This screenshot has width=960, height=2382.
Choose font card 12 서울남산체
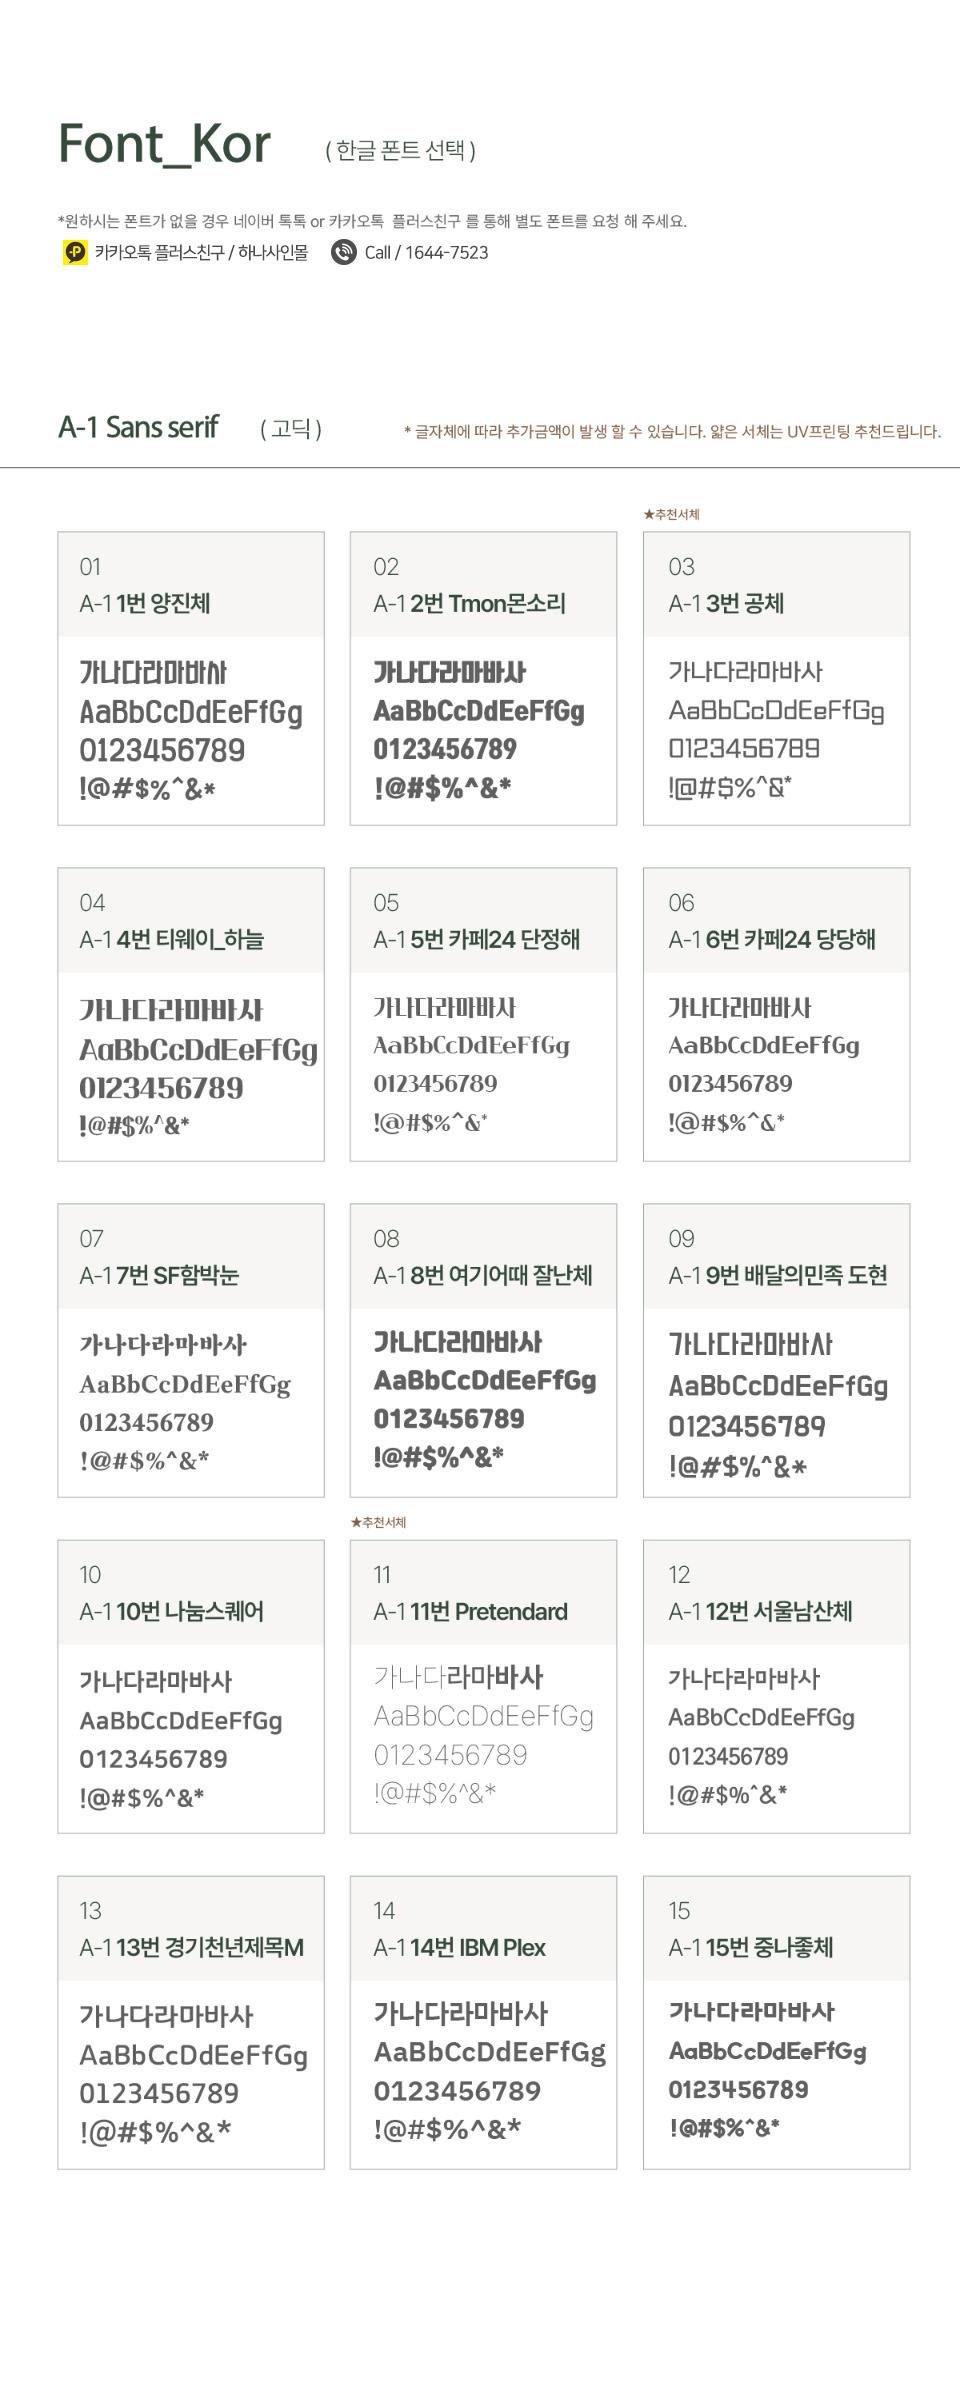click(x=776, y=1686)
